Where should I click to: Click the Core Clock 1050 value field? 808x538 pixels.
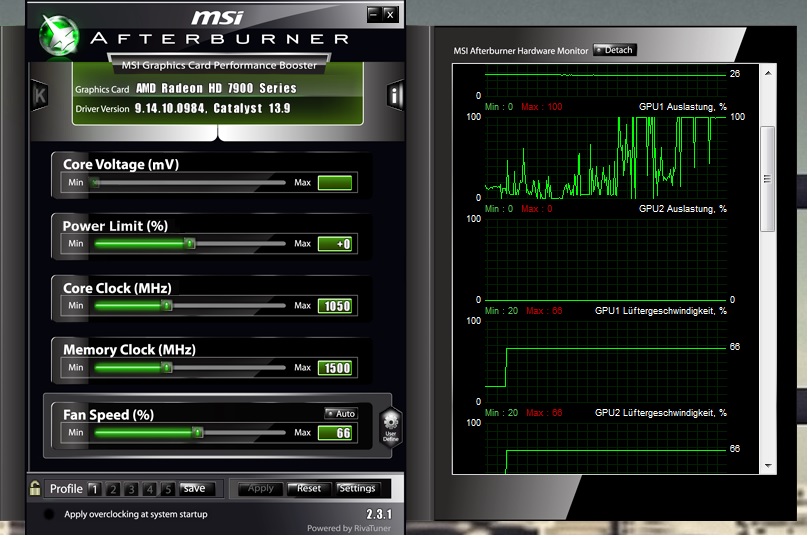point(335,306)
